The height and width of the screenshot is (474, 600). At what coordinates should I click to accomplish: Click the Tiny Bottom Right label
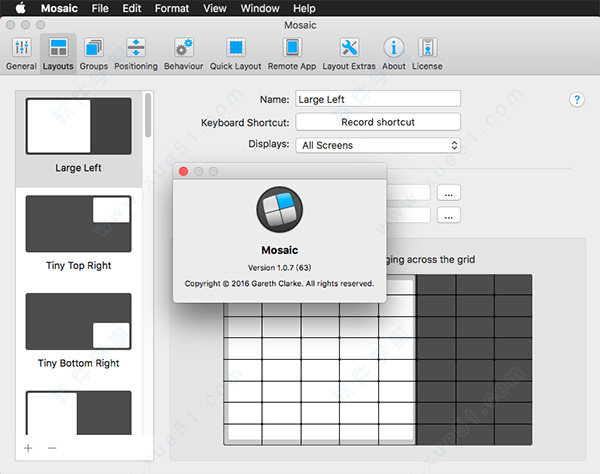coord(78,363)
